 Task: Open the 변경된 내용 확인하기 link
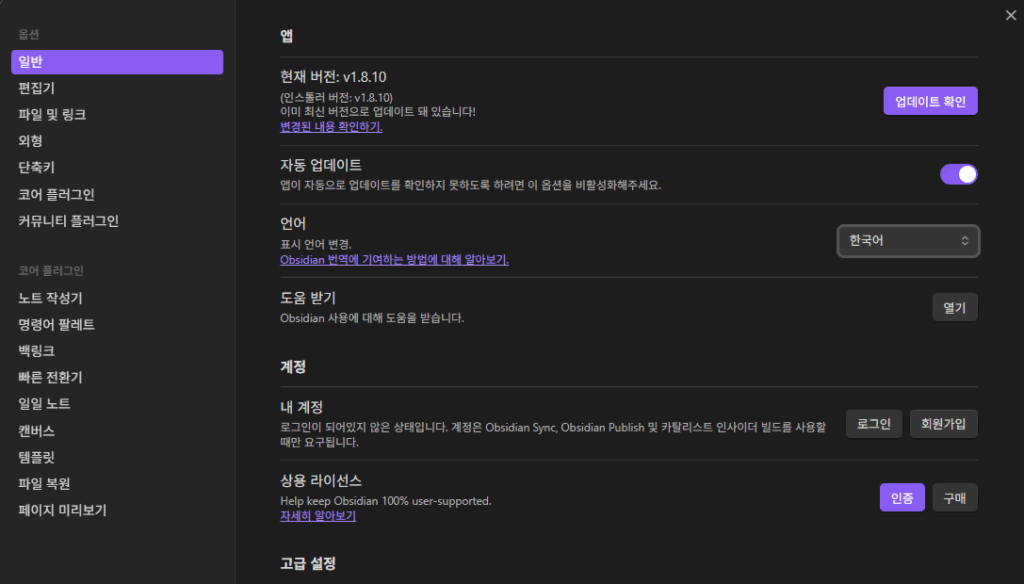coord(331,127)
